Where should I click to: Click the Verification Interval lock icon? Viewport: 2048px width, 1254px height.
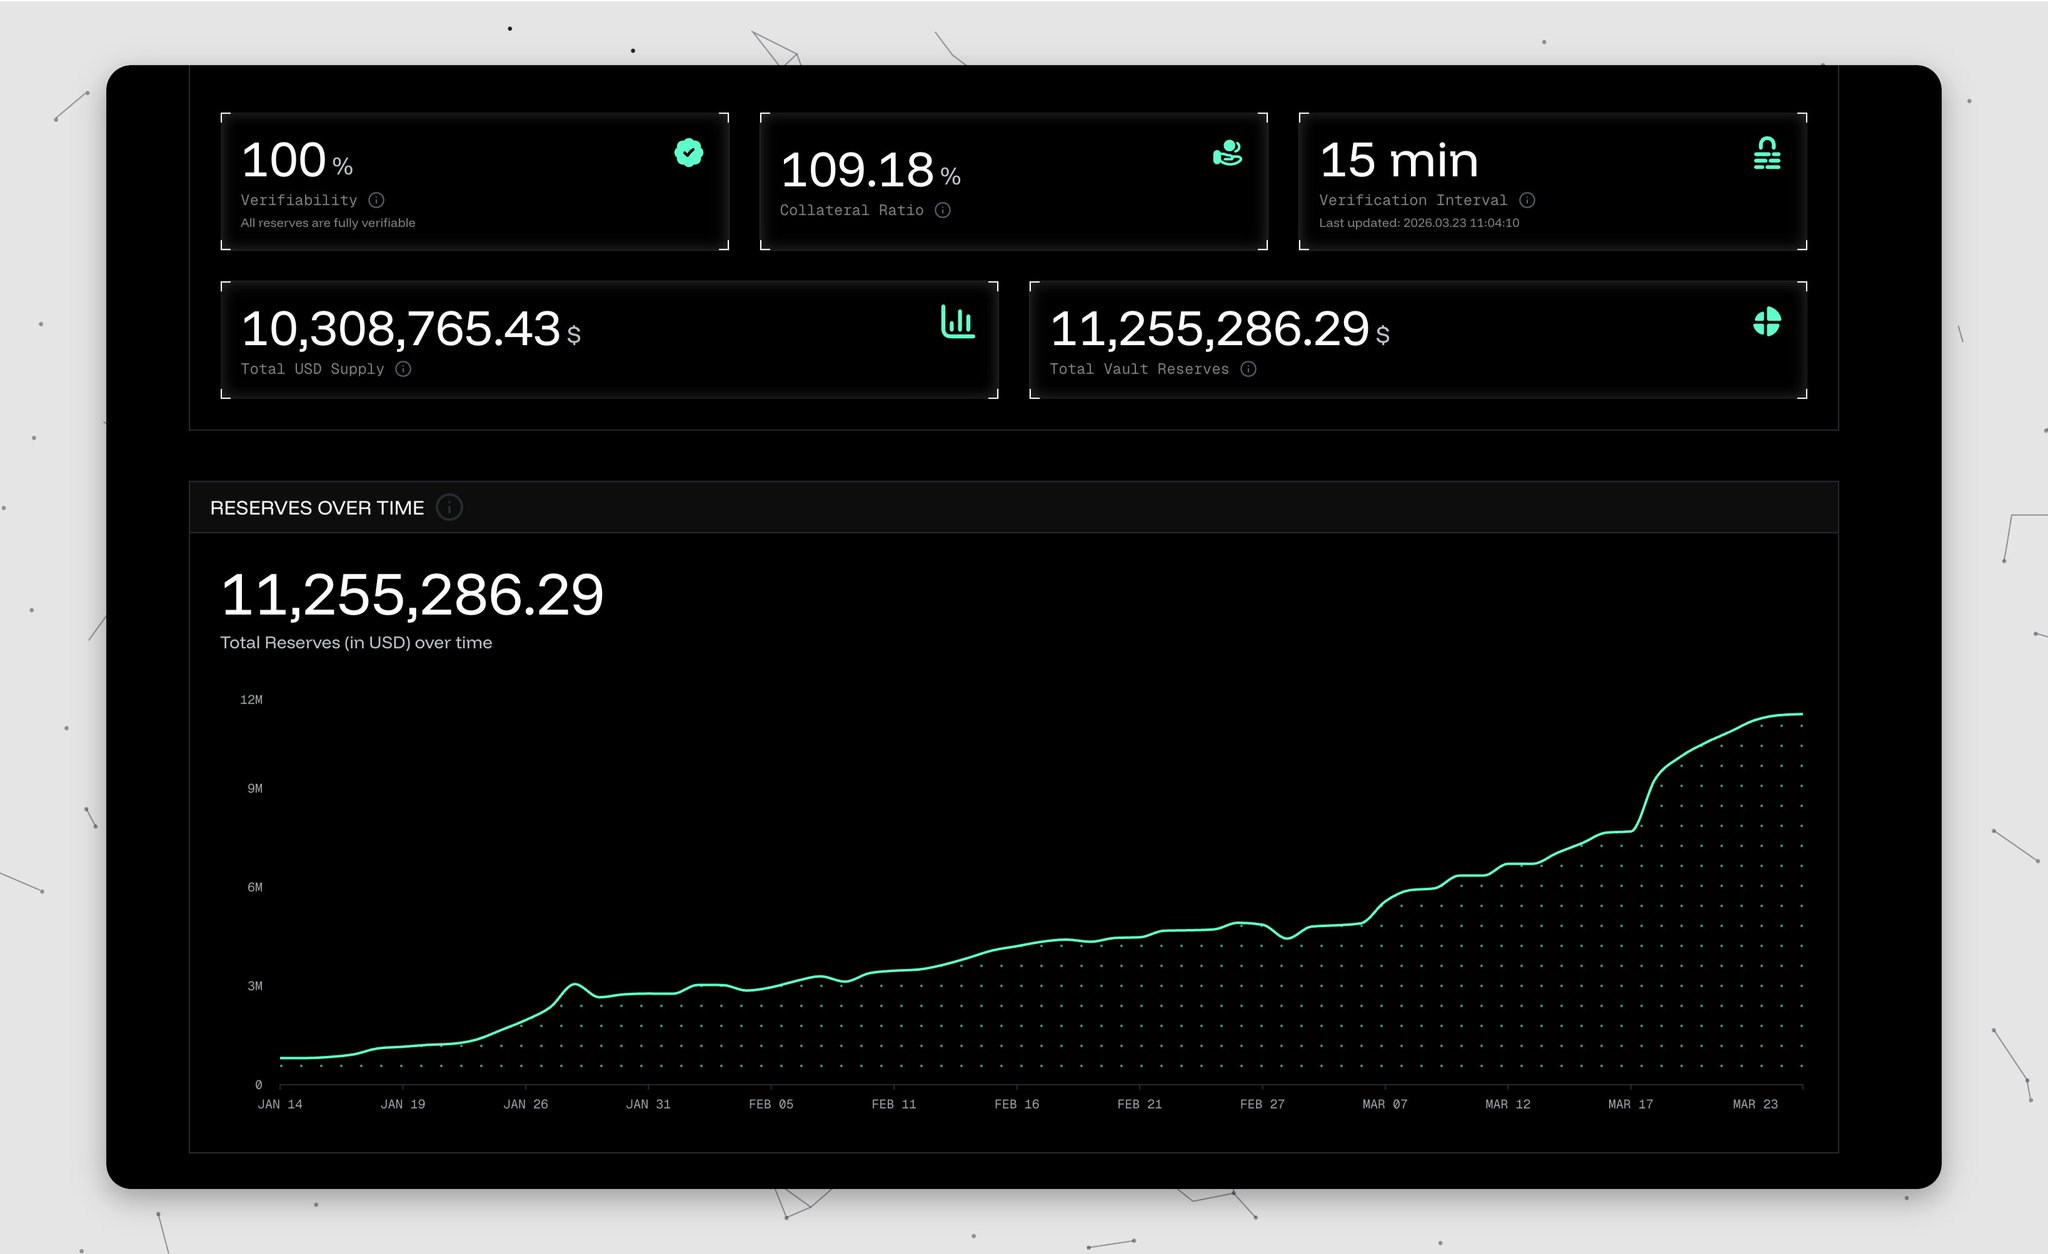point(1766,153)
